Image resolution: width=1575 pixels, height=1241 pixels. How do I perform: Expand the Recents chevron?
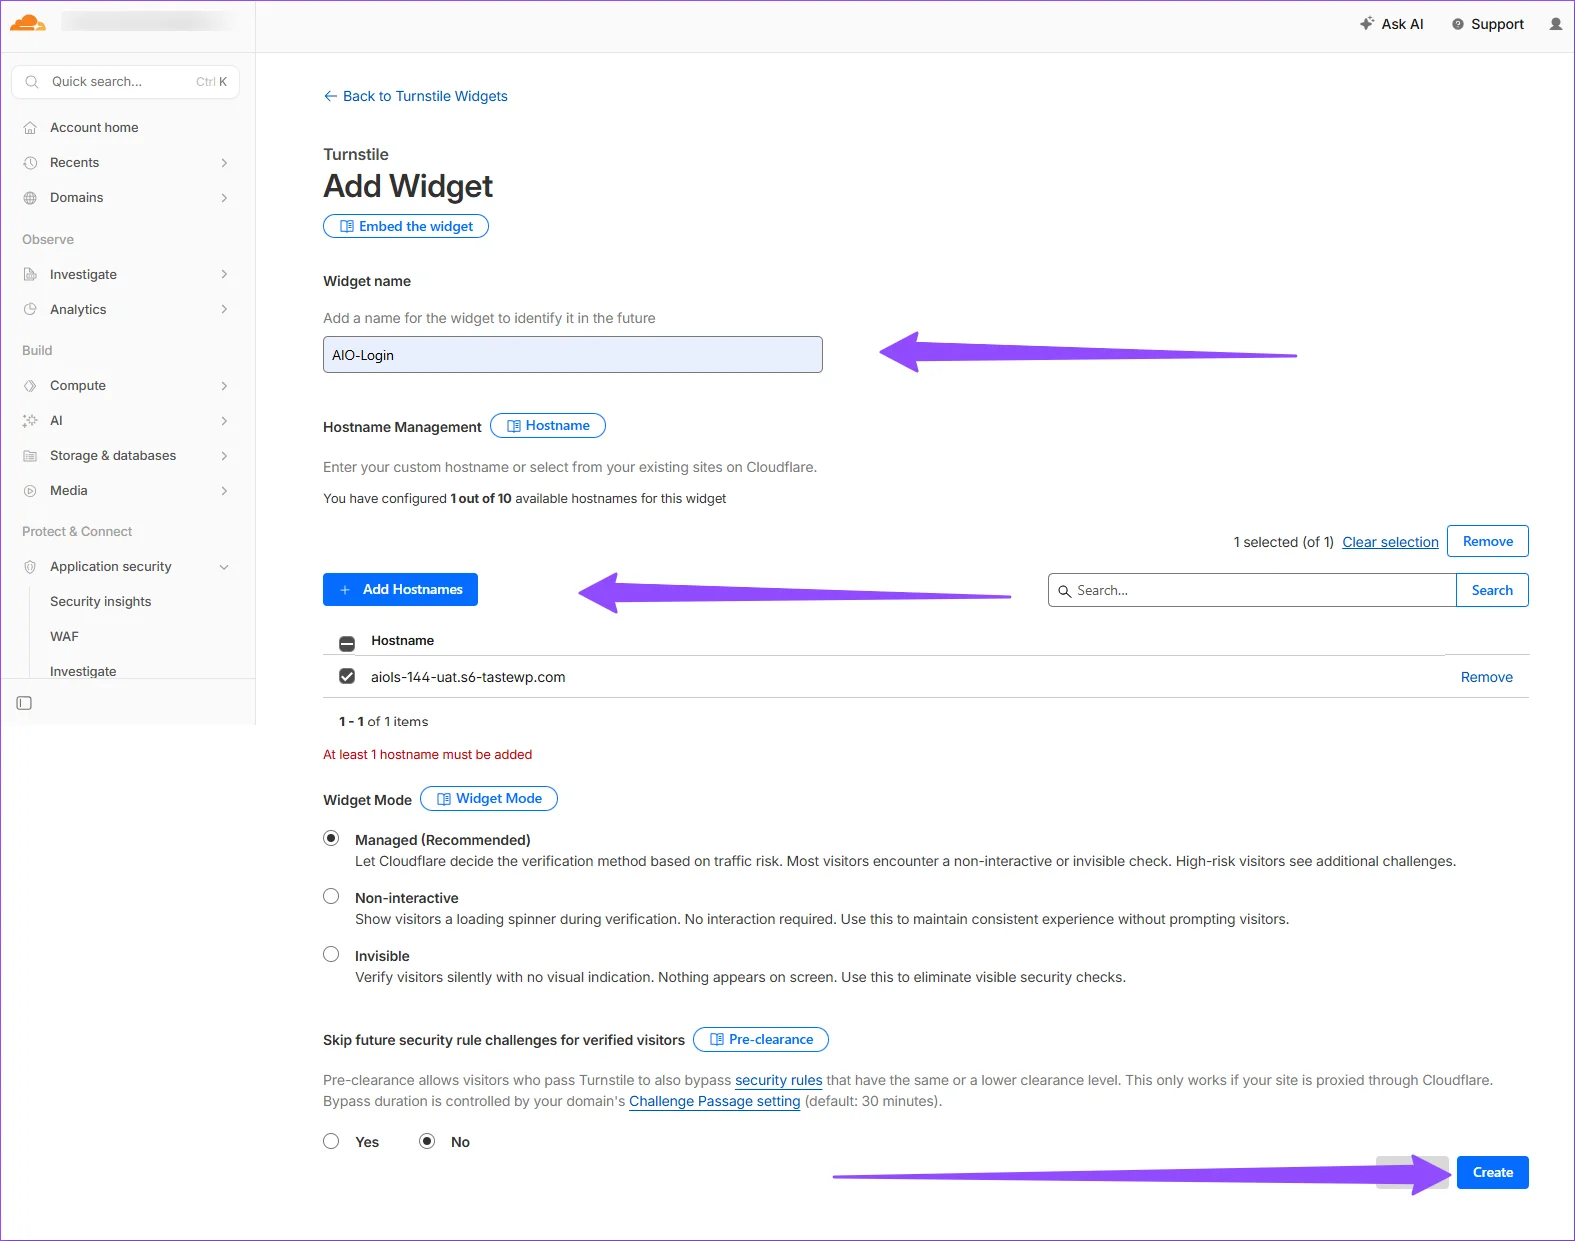[224, 163]
